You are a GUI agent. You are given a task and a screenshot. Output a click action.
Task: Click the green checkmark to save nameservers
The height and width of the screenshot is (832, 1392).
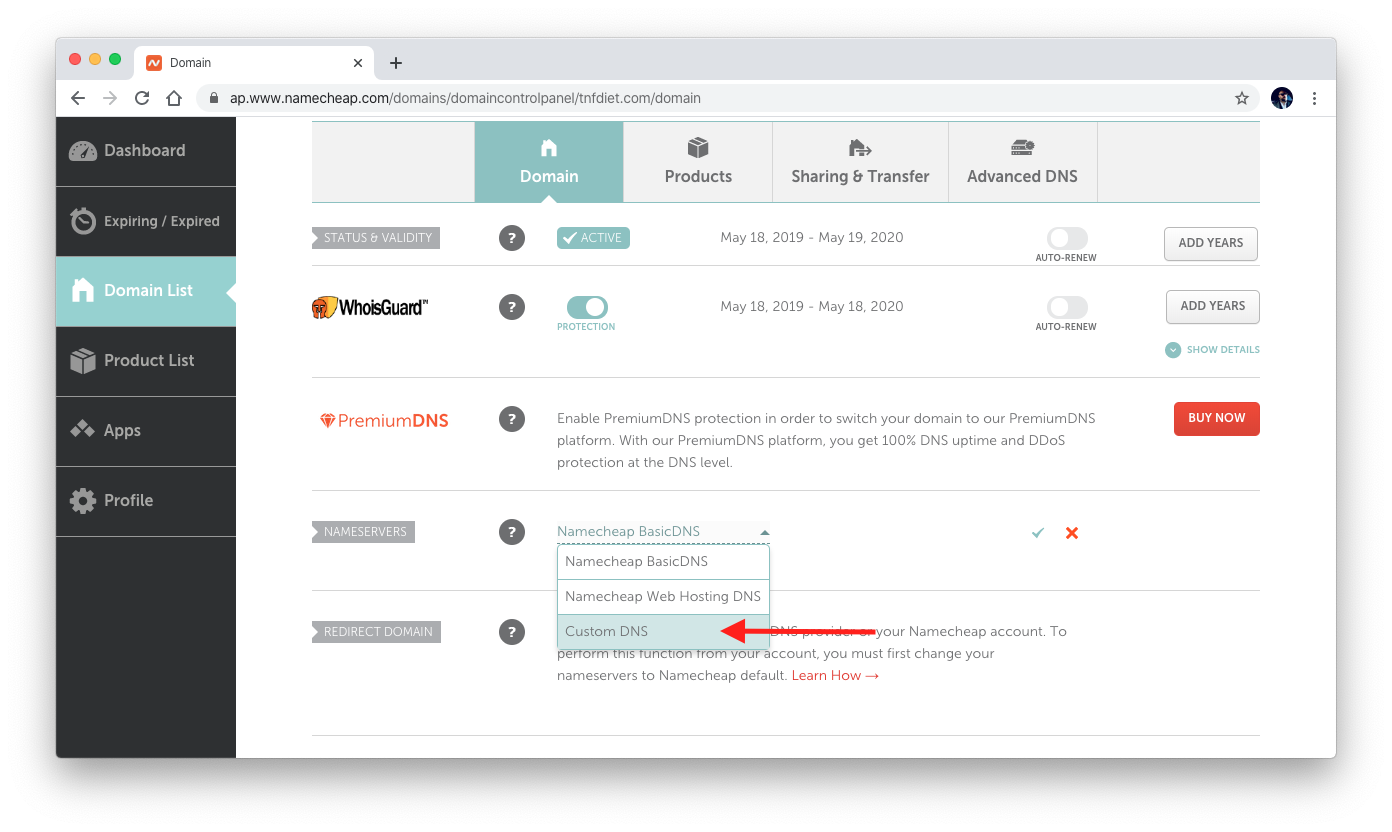pyautogui.click(x=1038, y=533)
